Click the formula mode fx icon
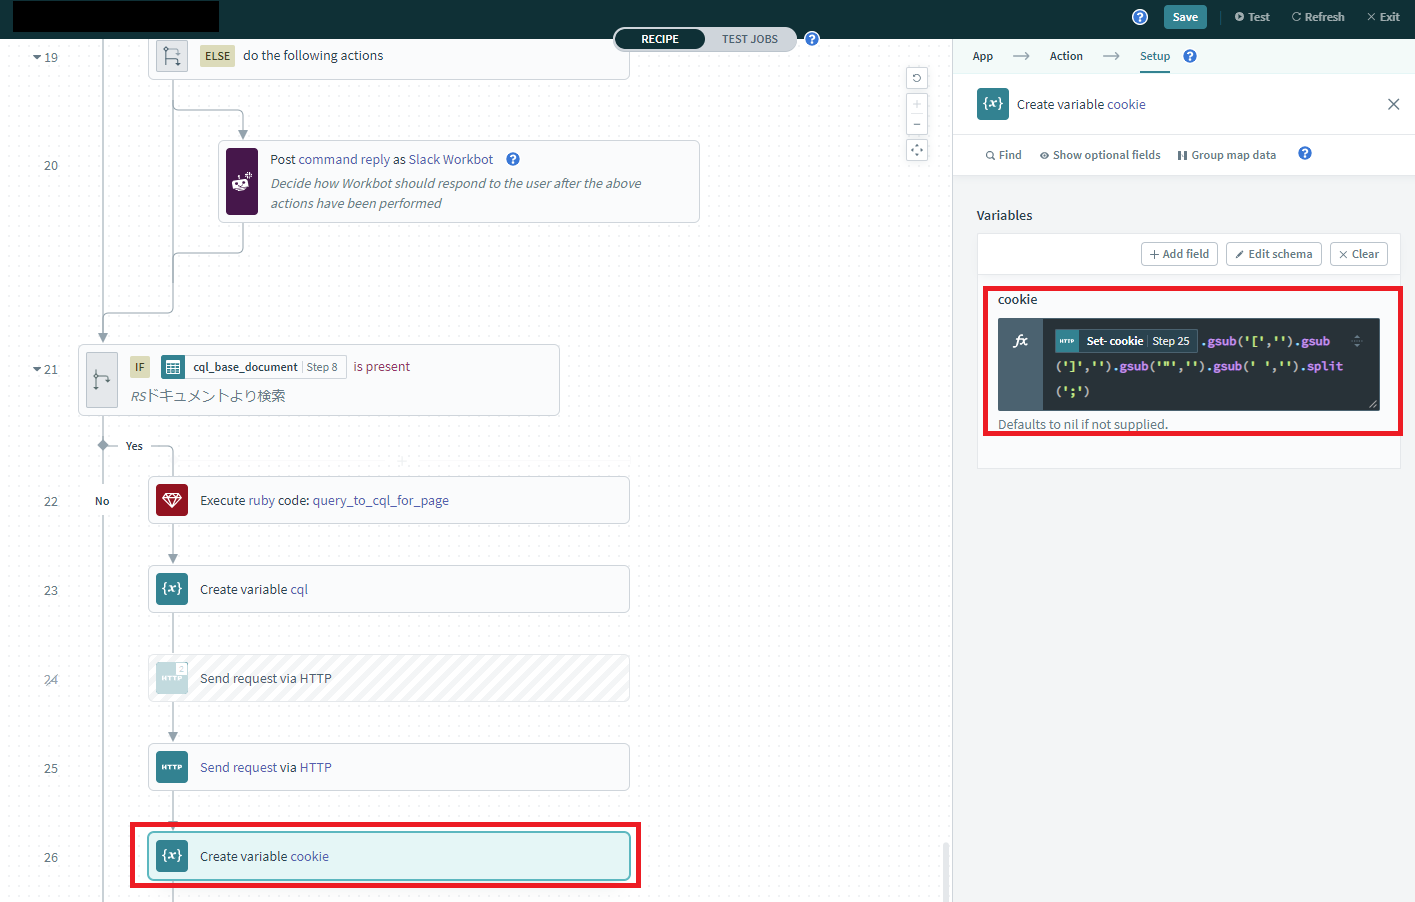1415x902 pixels. [x=1021, y=341]
